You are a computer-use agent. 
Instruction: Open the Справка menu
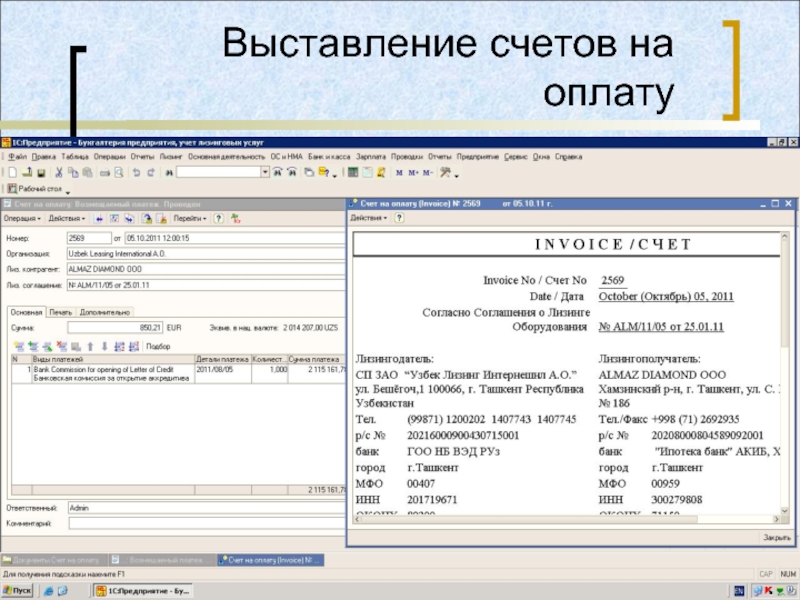568,157
